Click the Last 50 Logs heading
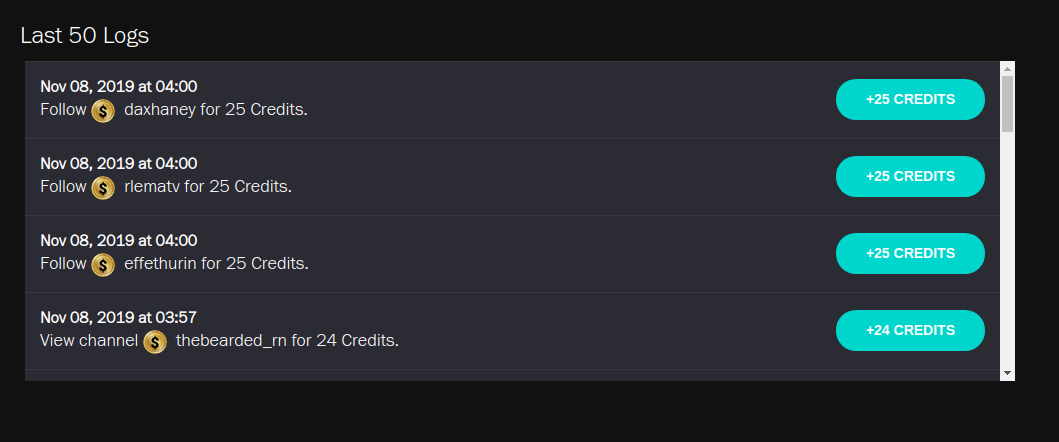The width and height of the screenshot is (1059, 442). 85,36
